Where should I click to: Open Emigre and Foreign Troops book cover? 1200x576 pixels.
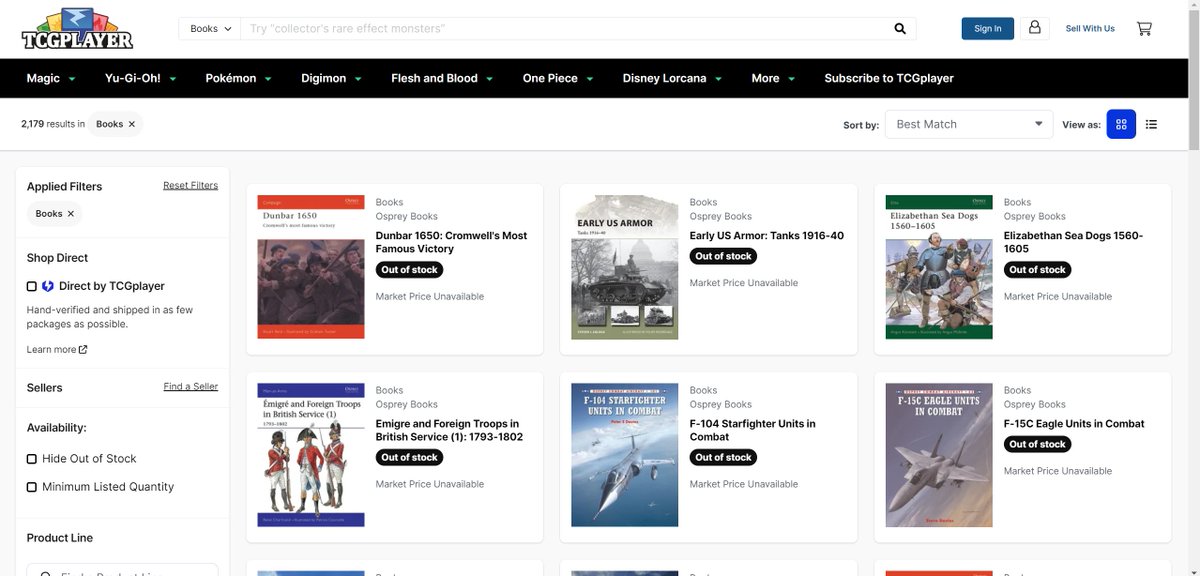click(311, 455)
